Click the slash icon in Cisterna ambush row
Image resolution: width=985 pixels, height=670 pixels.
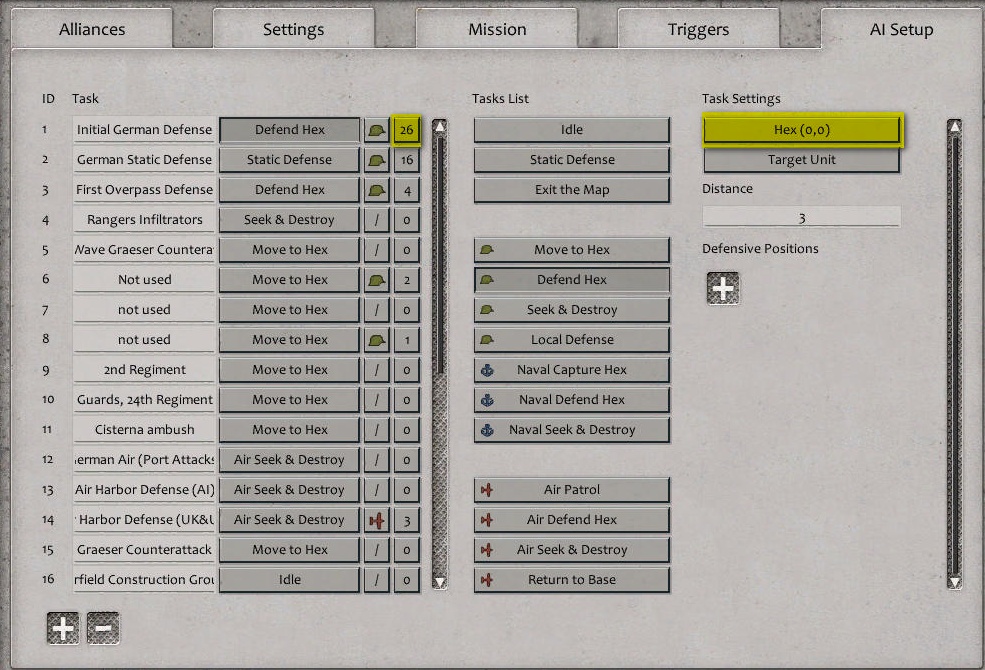pos(376,430)
